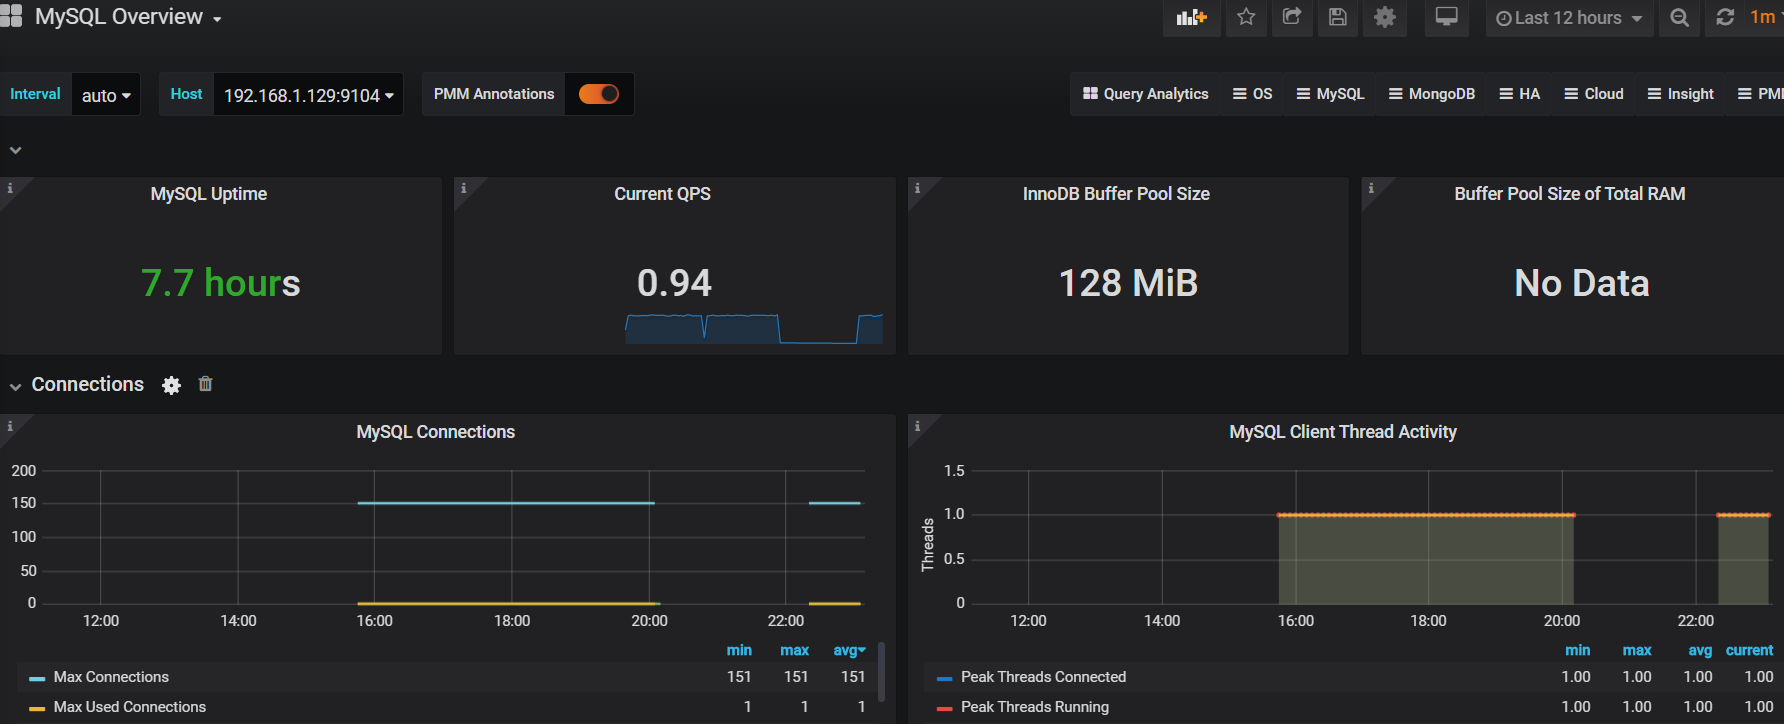
Task: Sort Thread Activity legend by avg
Action: (1700, 650)
